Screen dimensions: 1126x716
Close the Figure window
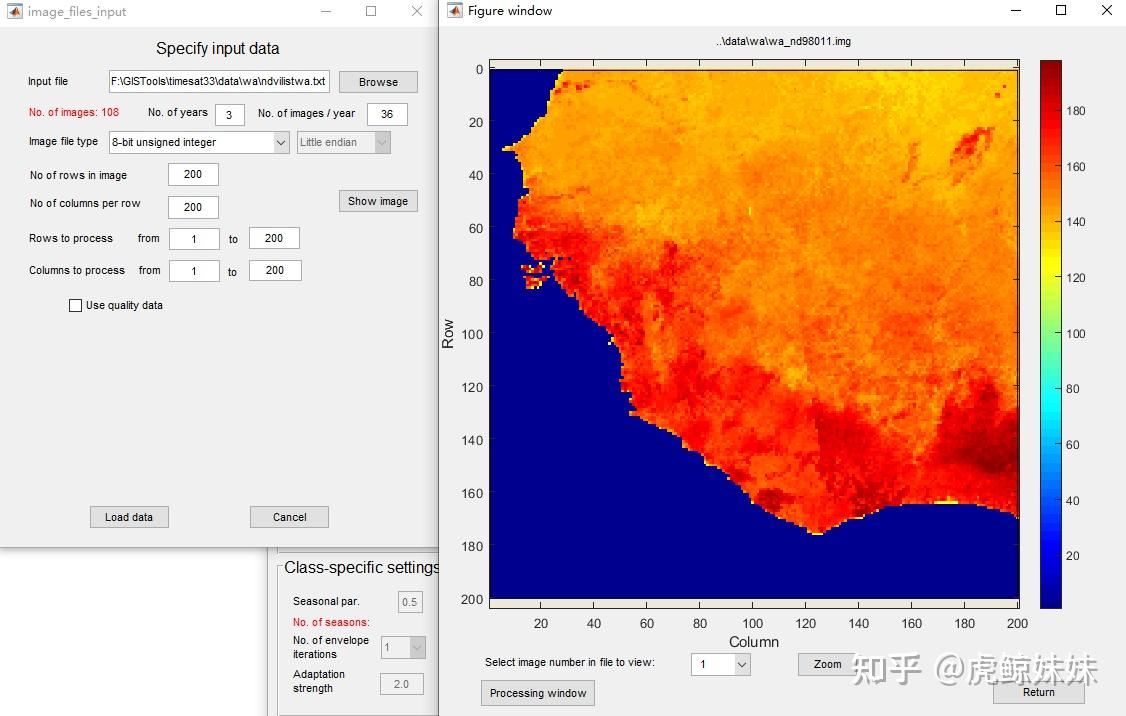1106,11
